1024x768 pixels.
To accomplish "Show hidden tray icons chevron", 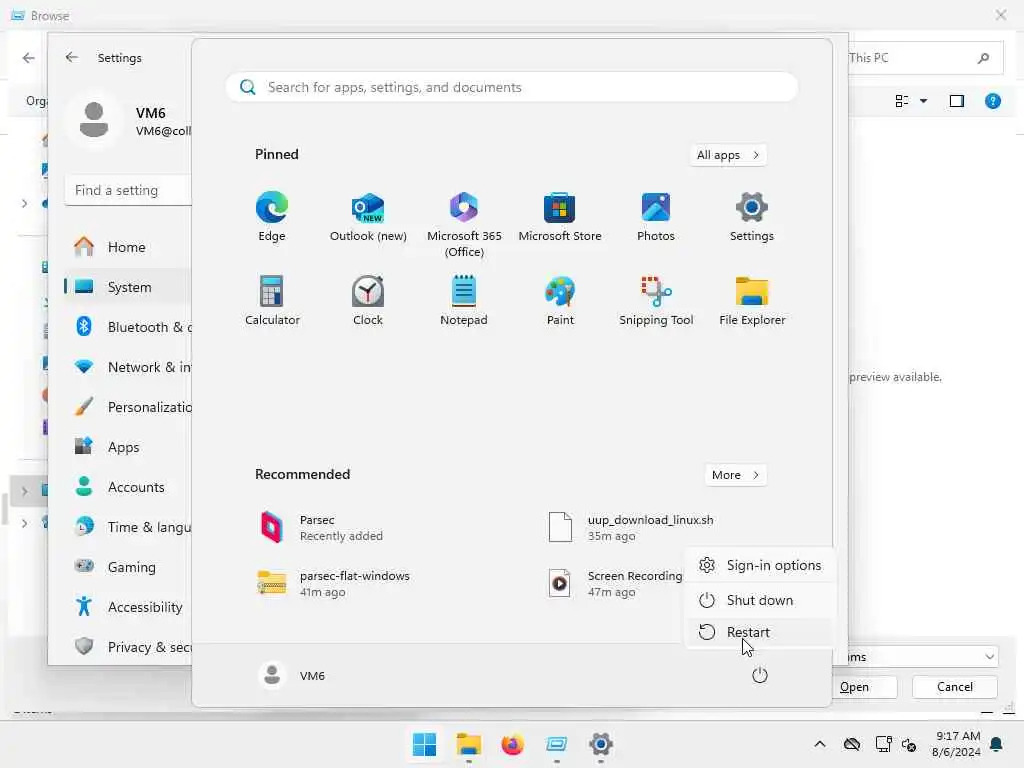I will pyautogui.click(x=820, y=744).
